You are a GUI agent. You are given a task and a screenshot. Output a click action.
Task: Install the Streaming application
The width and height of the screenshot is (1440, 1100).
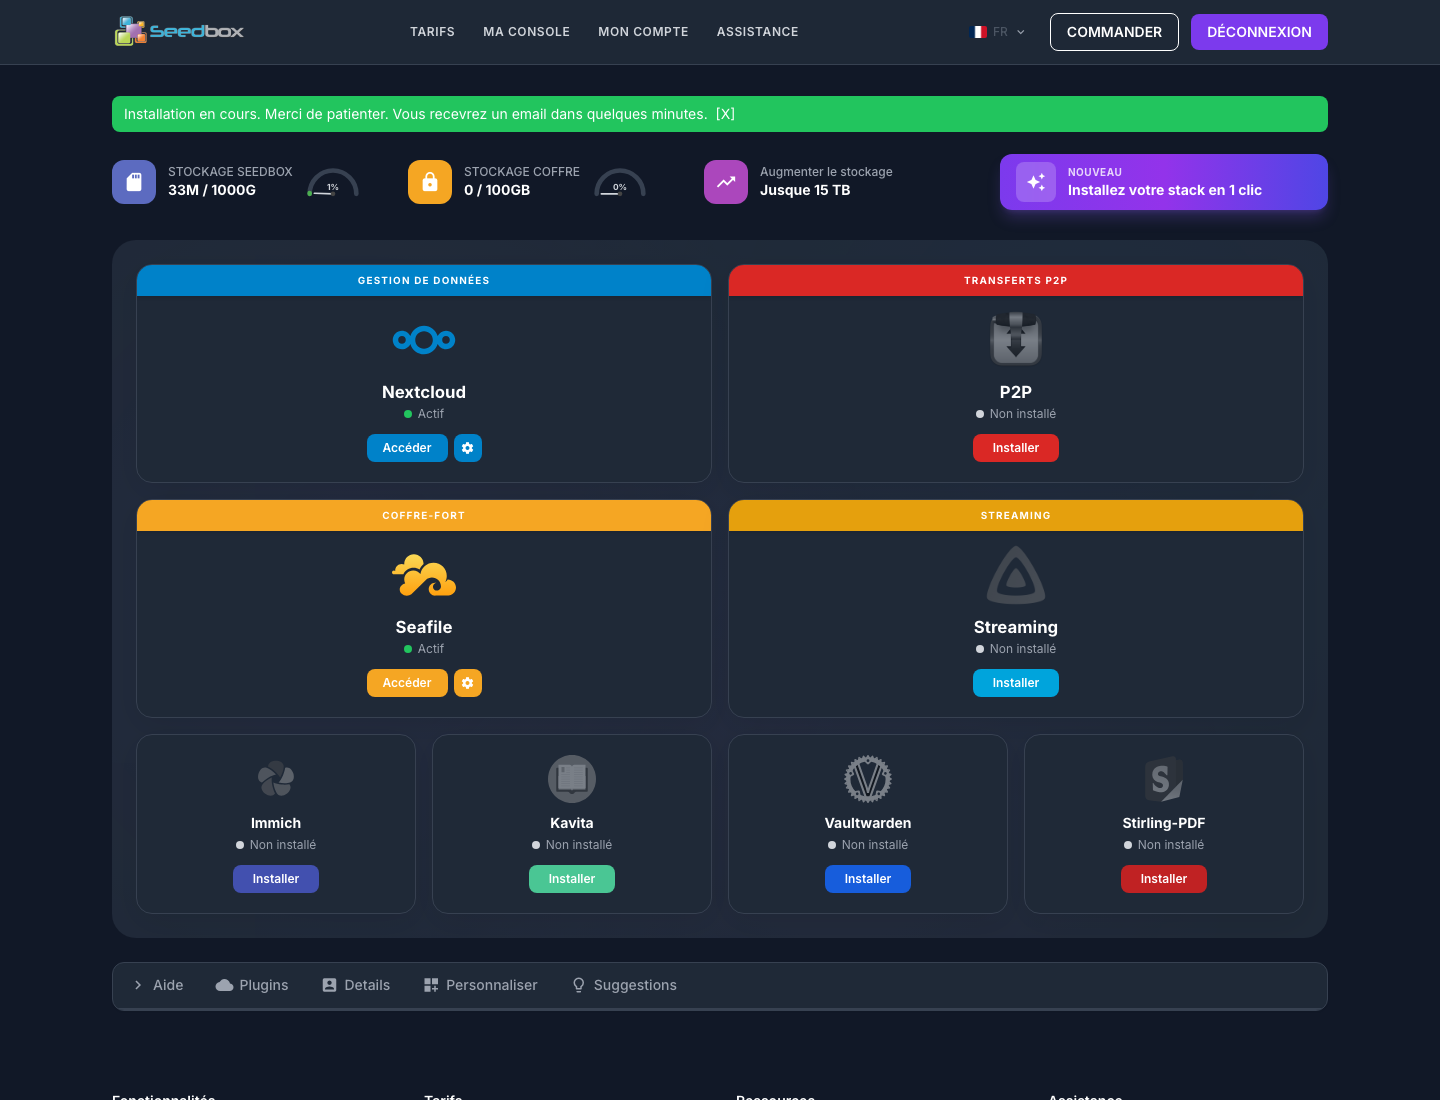1016,683
